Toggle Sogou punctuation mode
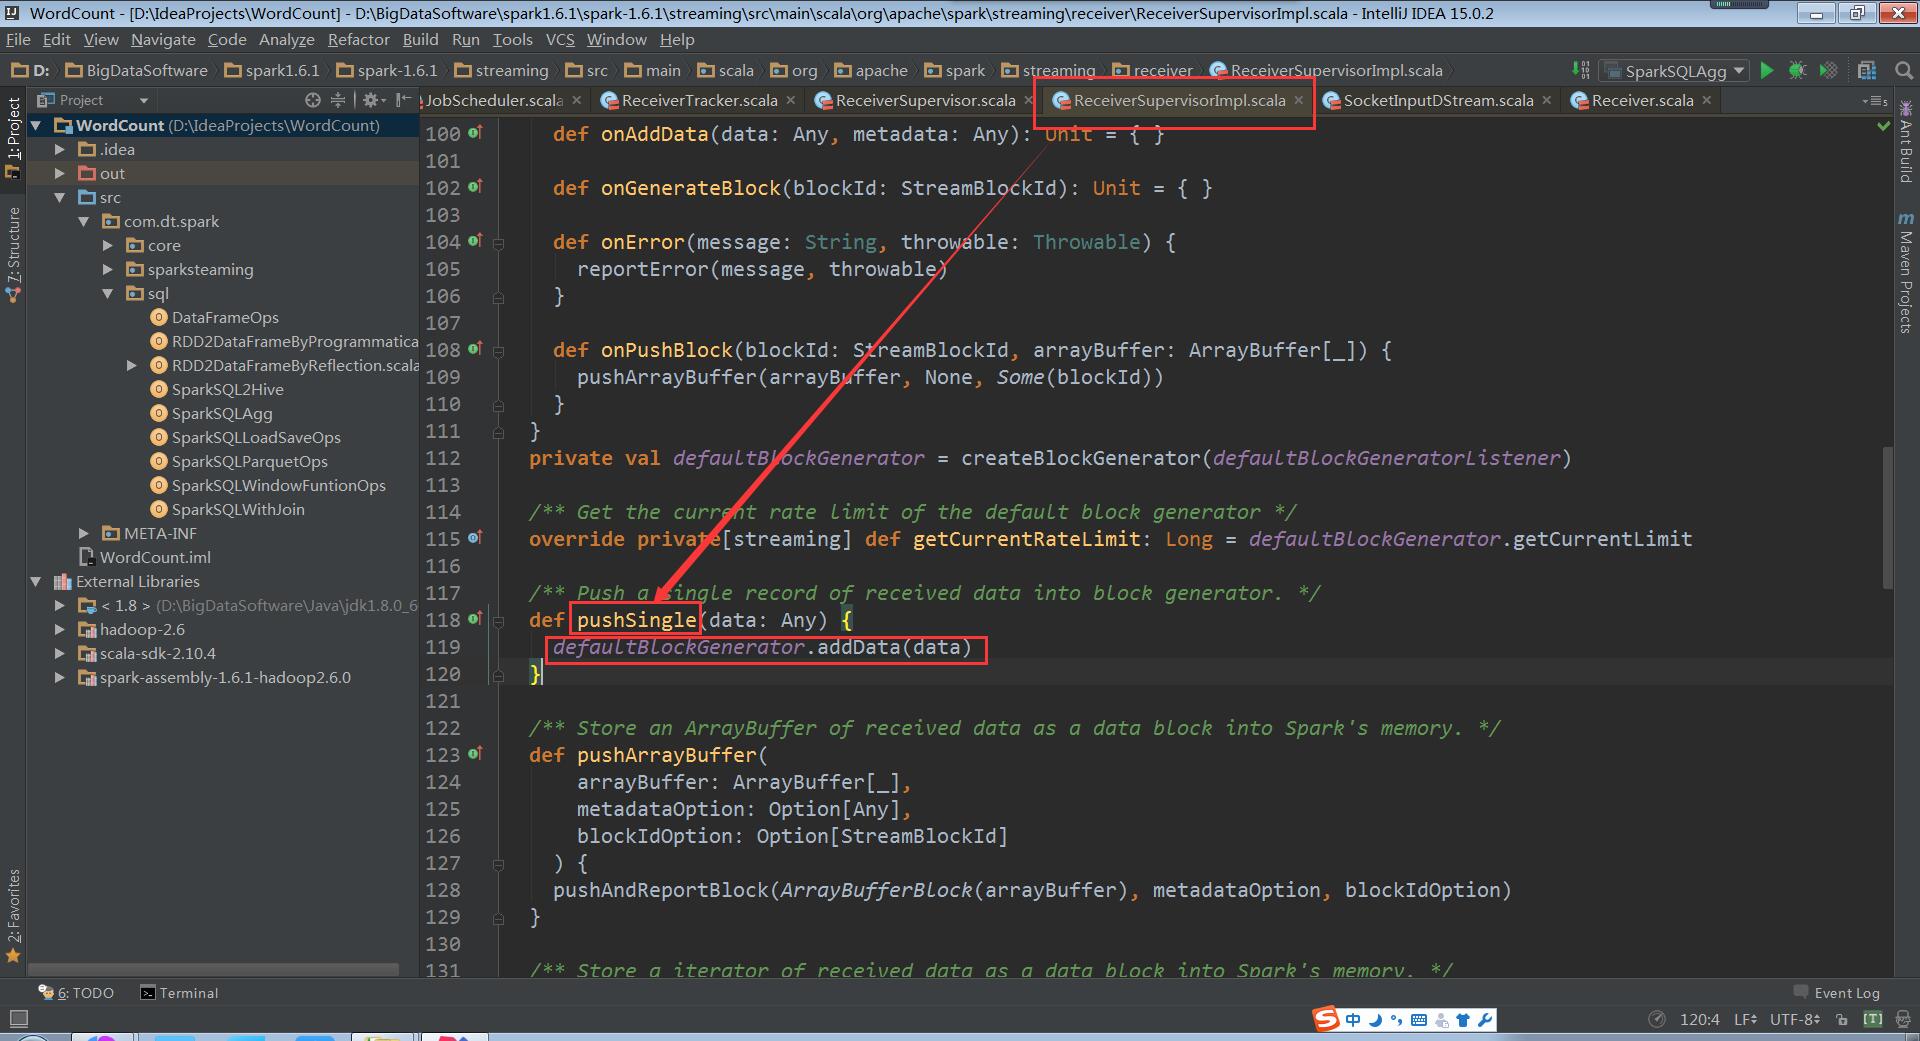This screenshot has width=1920, height=1041. (x=1397, y=1020)
